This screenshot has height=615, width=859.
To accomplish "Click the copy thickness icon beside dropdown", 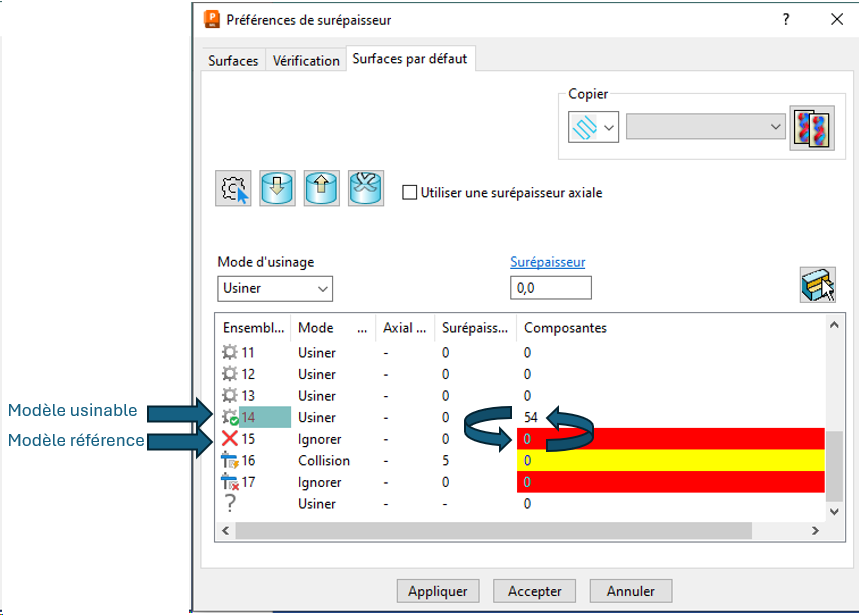I will pyautogui.click(x=811, y=128).
